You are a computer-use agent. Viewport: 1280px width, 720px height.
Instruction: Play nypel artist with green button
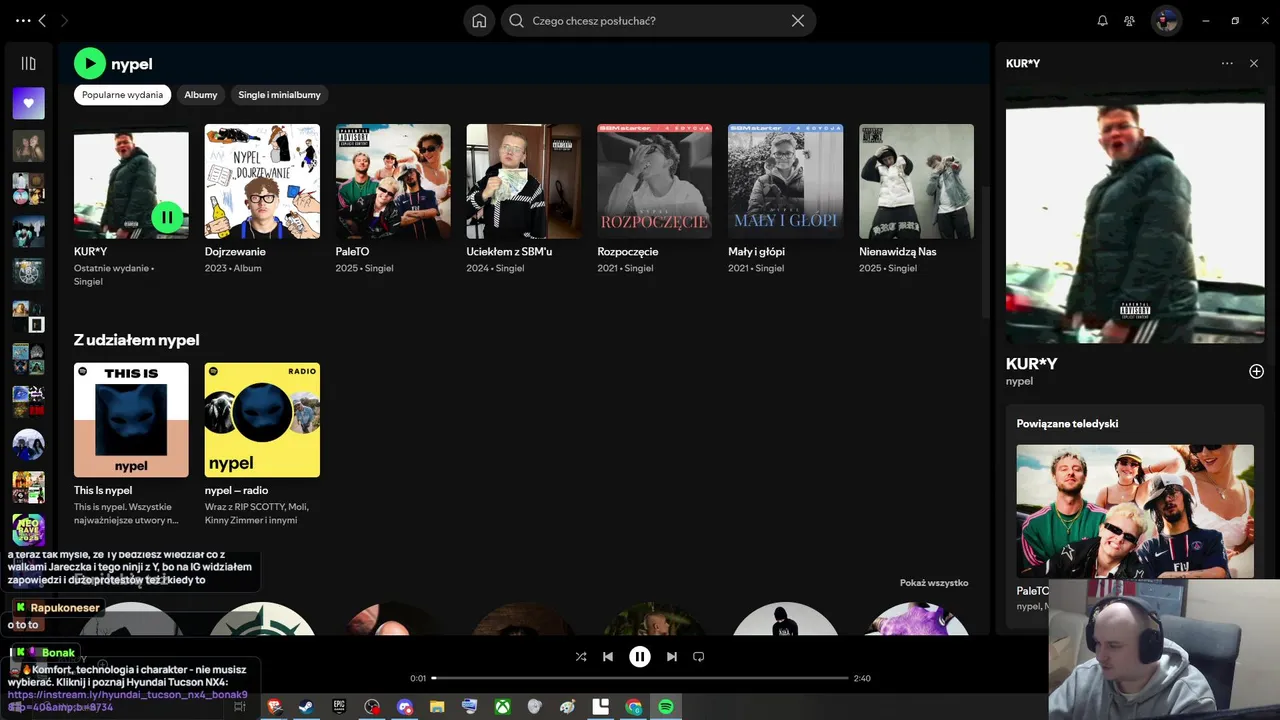(x=90, y=64)
